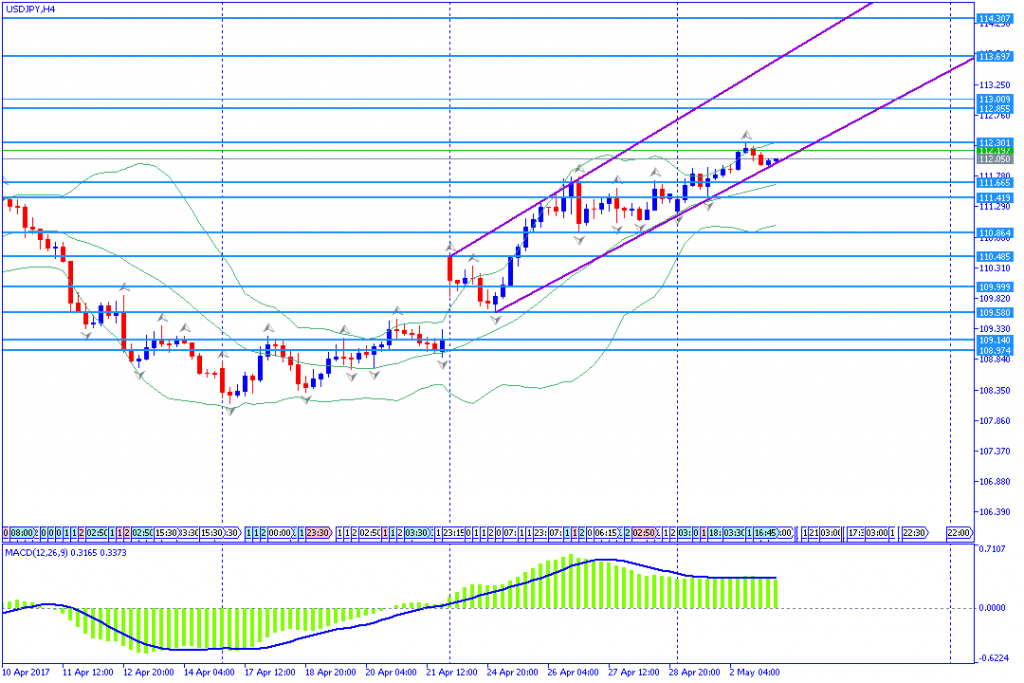1024x683 pixels.
Task: Click the 109.580 price level label
Action: pyautogui.click(x=993, y=312)
